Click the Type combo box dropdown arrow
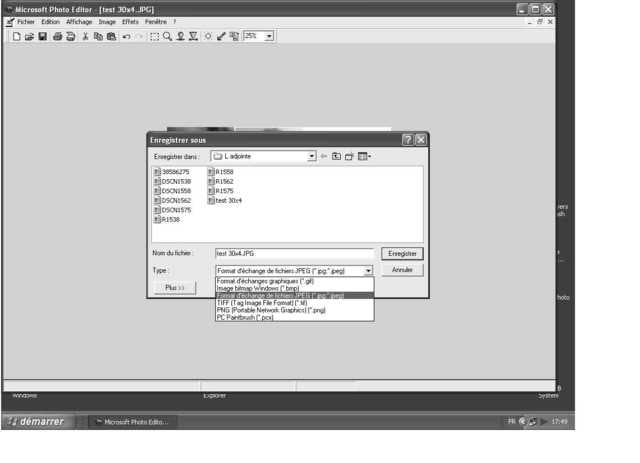 (368, 271)
